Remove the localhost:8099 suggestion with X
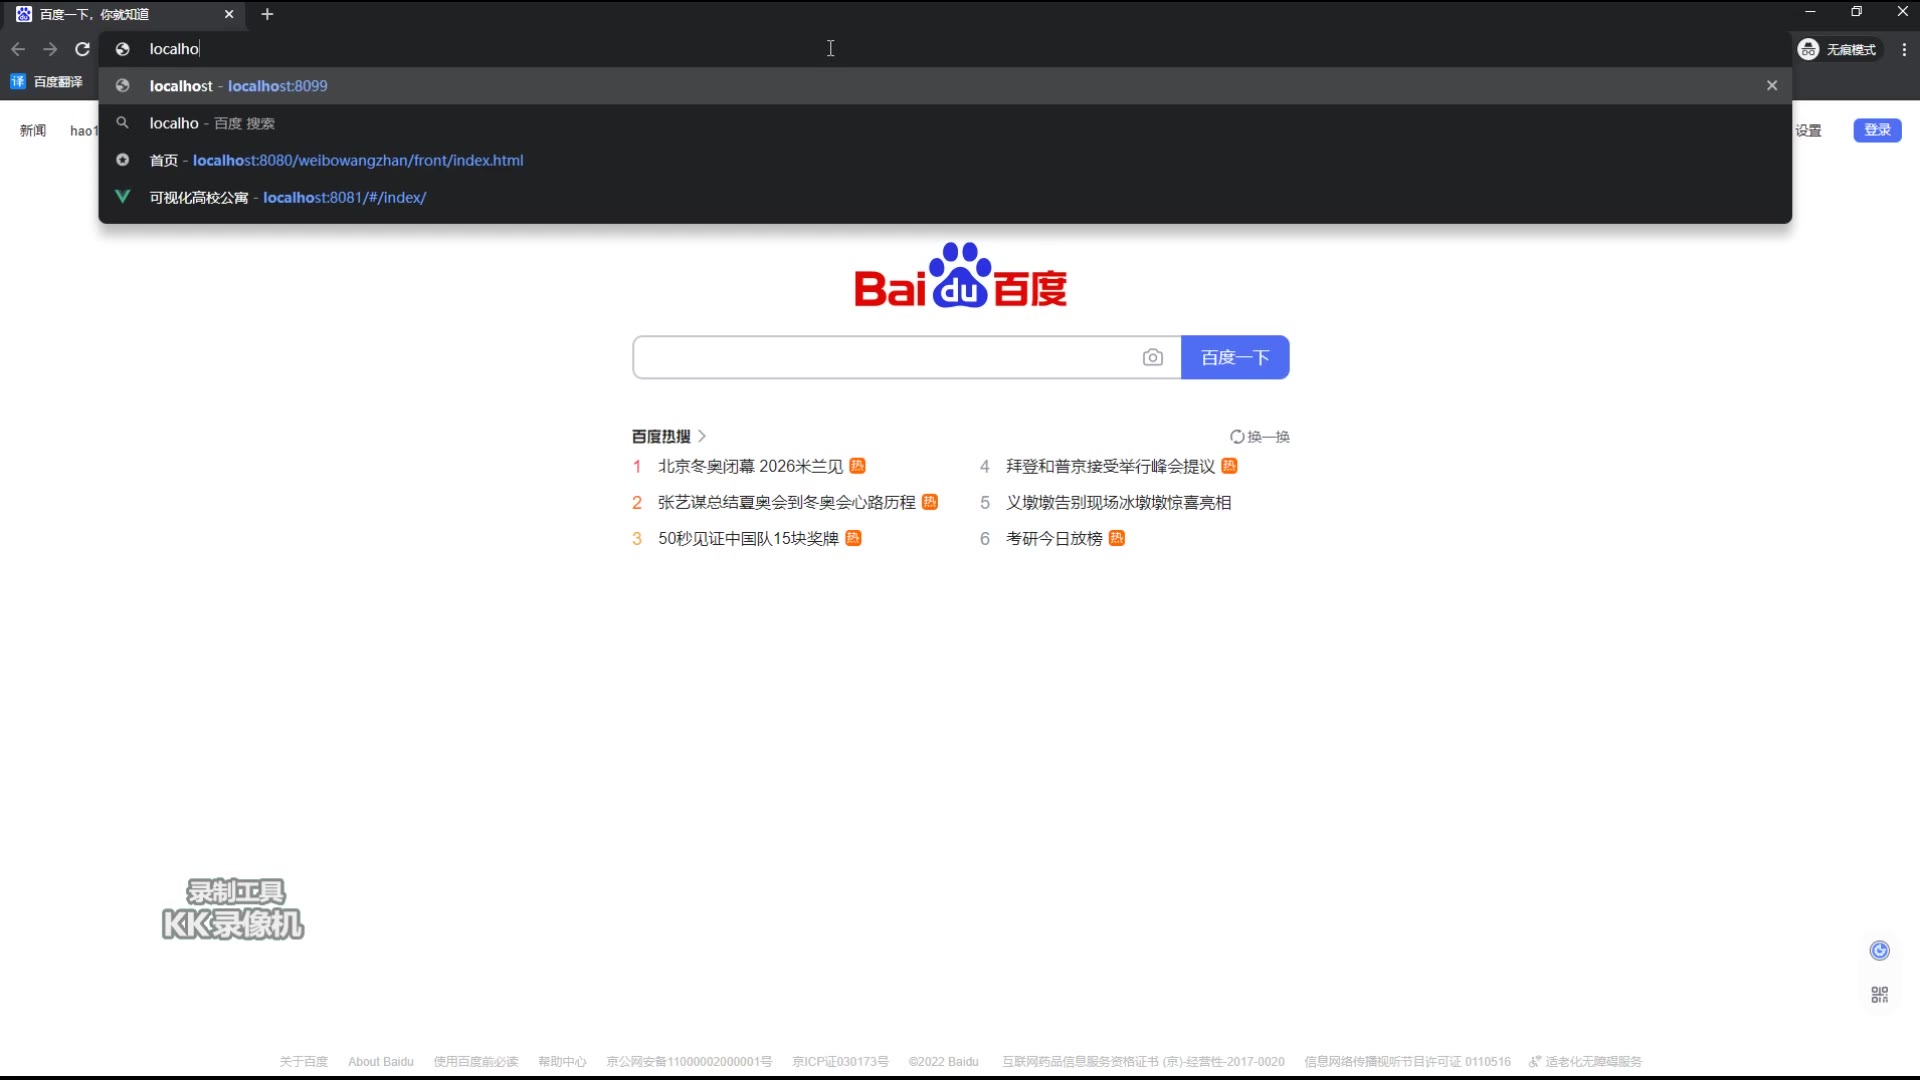 tap(1772, 86)
